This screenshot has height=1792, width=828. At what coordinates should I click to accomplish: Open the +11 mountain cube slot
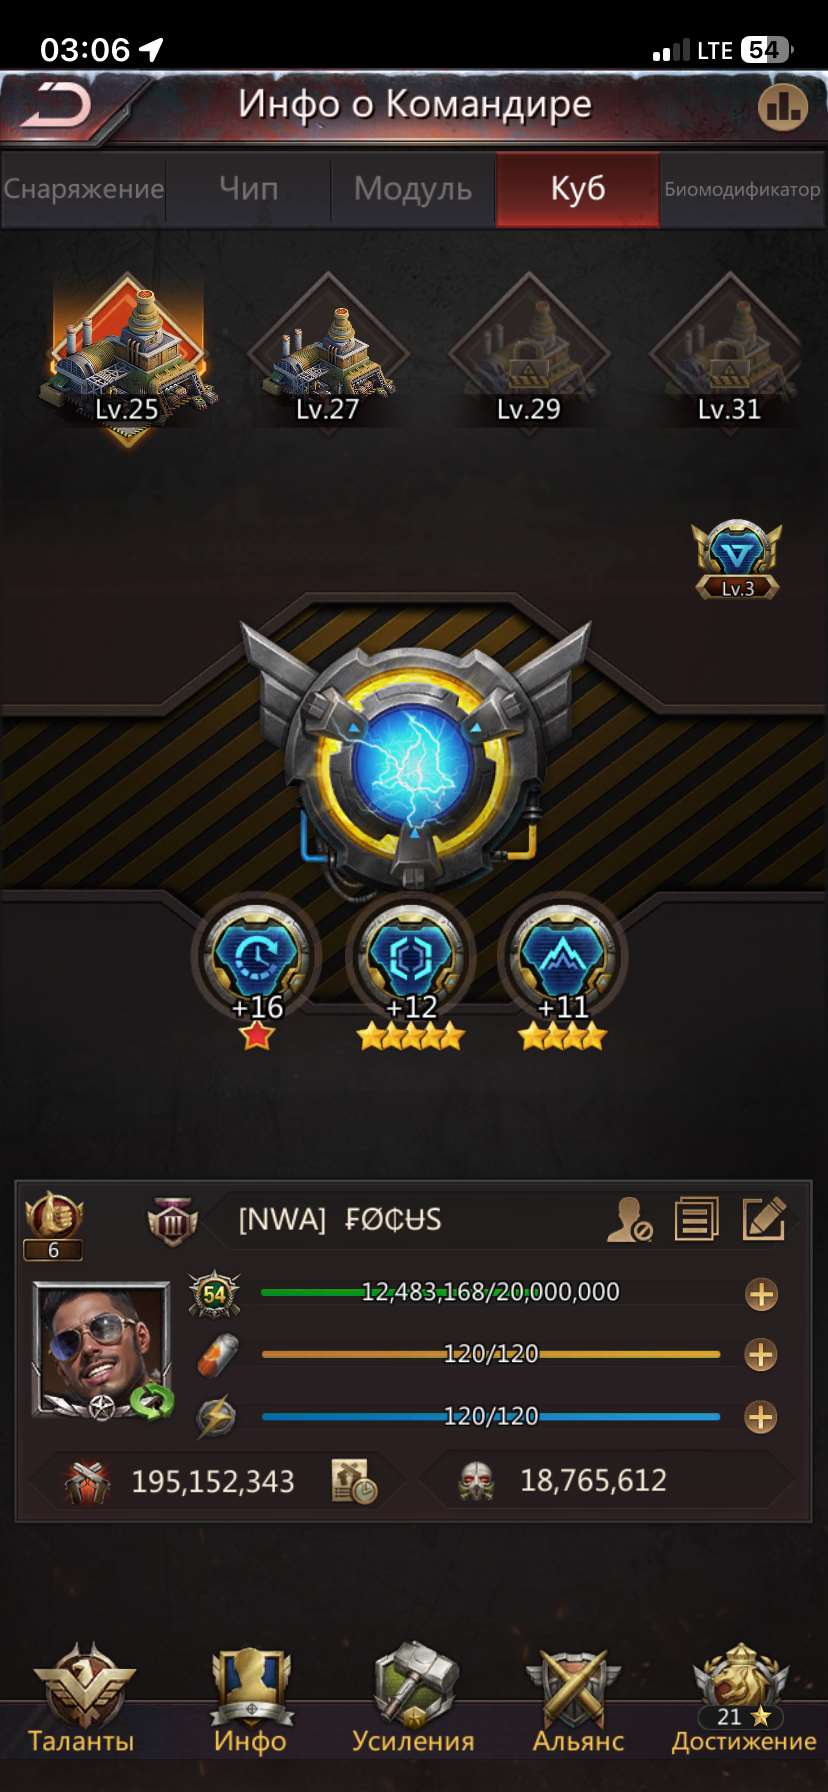point(563,958)
